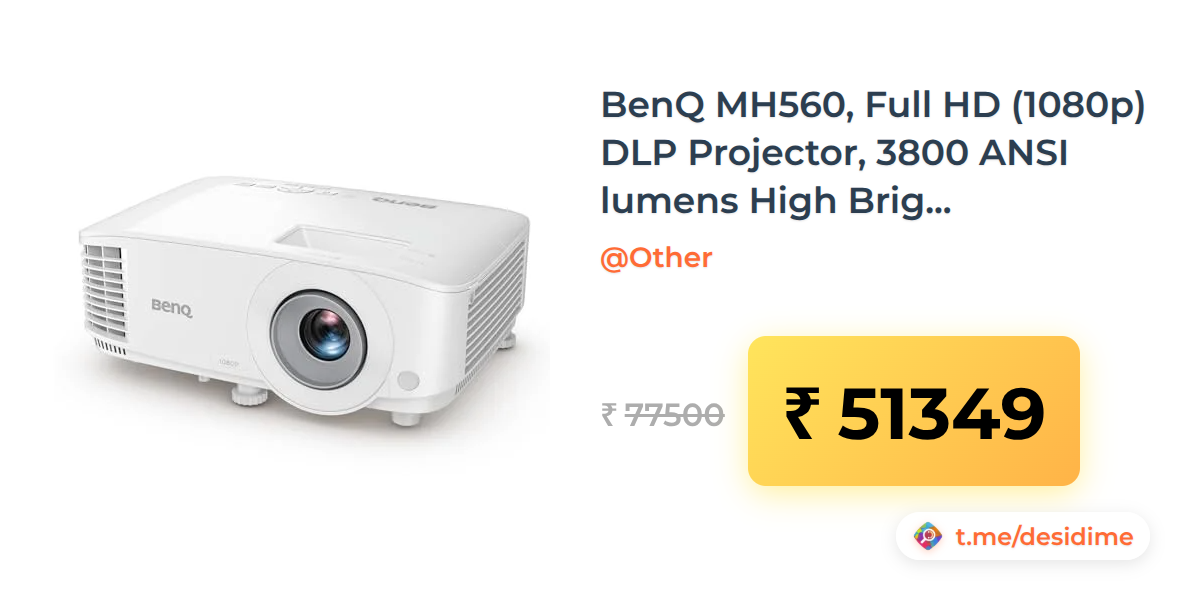The height and width of the screenshot is (600, 1200).
Task: Click the white t.me/desidime pill badge
Action: (1023, 537)
